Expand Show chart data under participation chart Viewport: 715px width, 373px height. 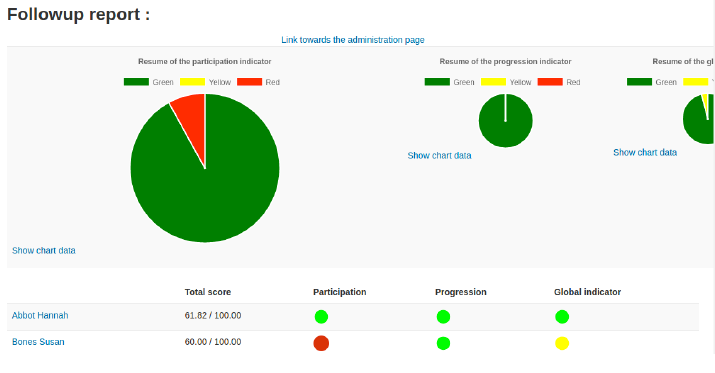coord(44,250)
